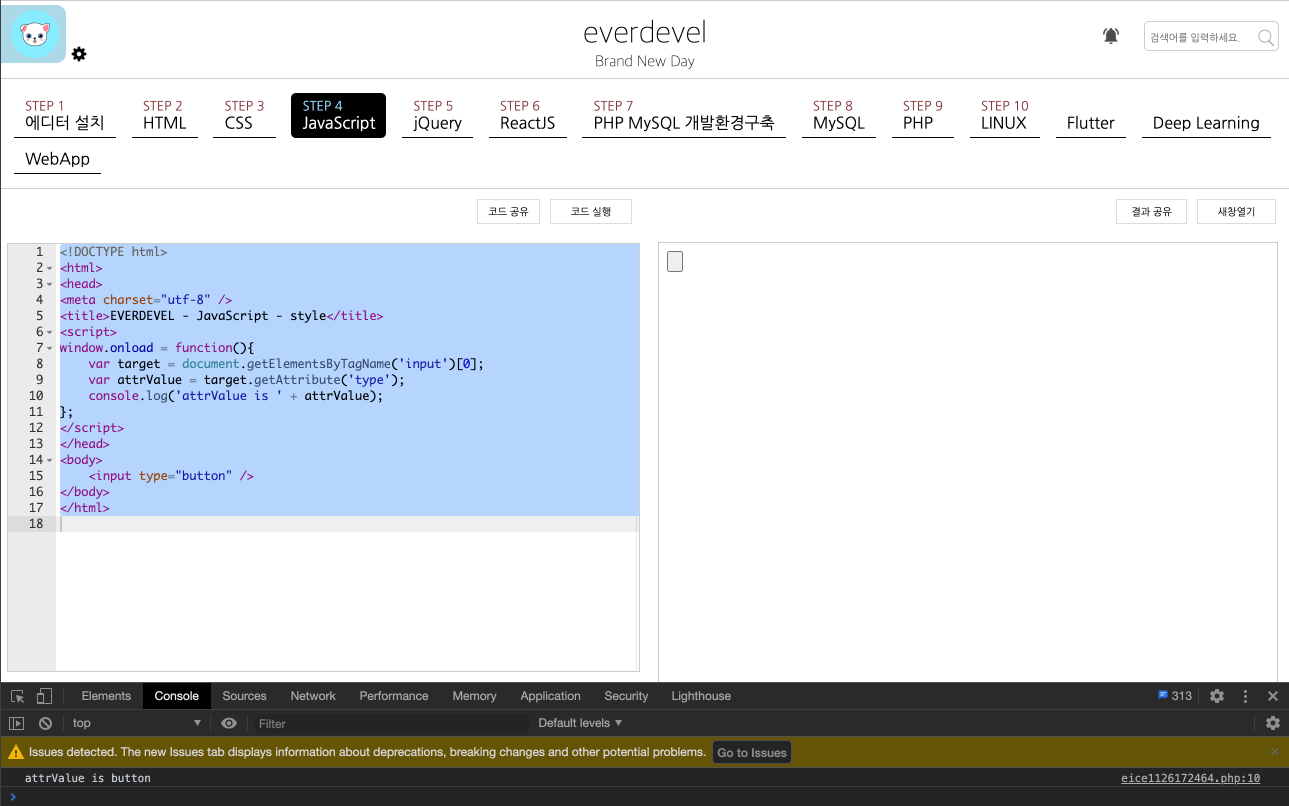Screen dimensions: 1289x806
Task: Click the clear console icon
Action: coord(45,723)
